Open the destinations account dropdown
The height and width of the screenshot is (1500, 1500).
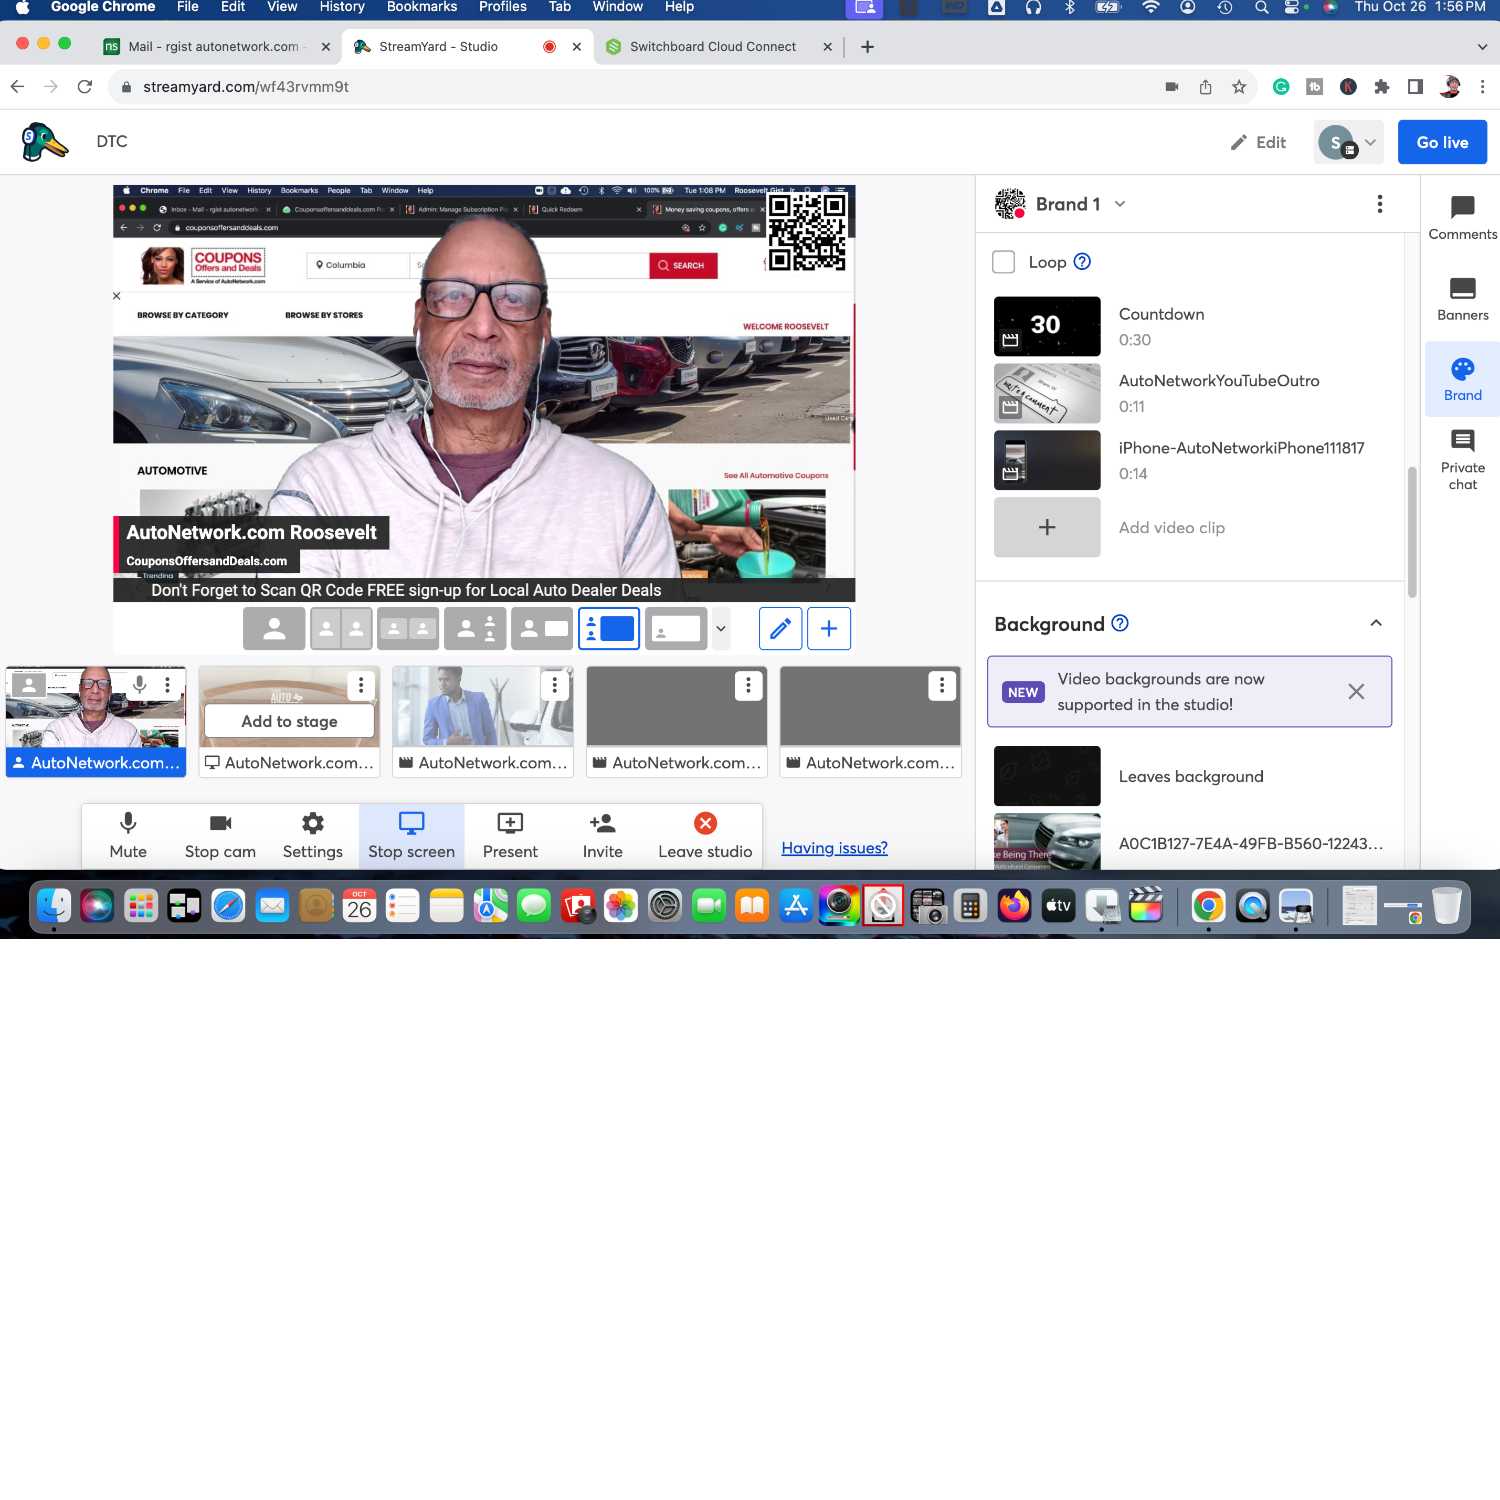tap(1348, 142)
